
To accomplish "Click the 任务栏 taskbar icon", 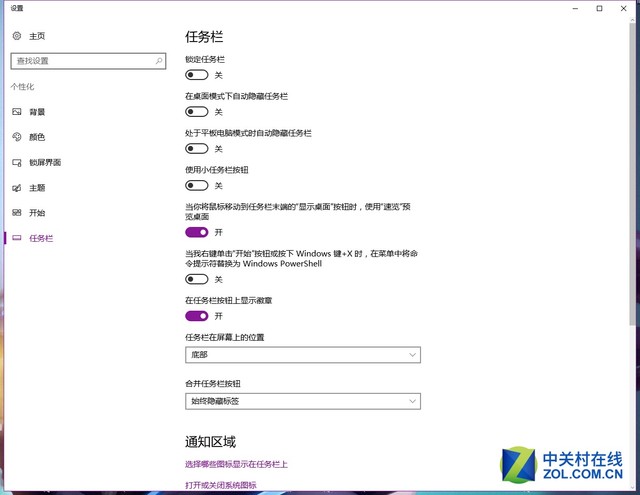I will pyautogui.click(x=17, y=238).
